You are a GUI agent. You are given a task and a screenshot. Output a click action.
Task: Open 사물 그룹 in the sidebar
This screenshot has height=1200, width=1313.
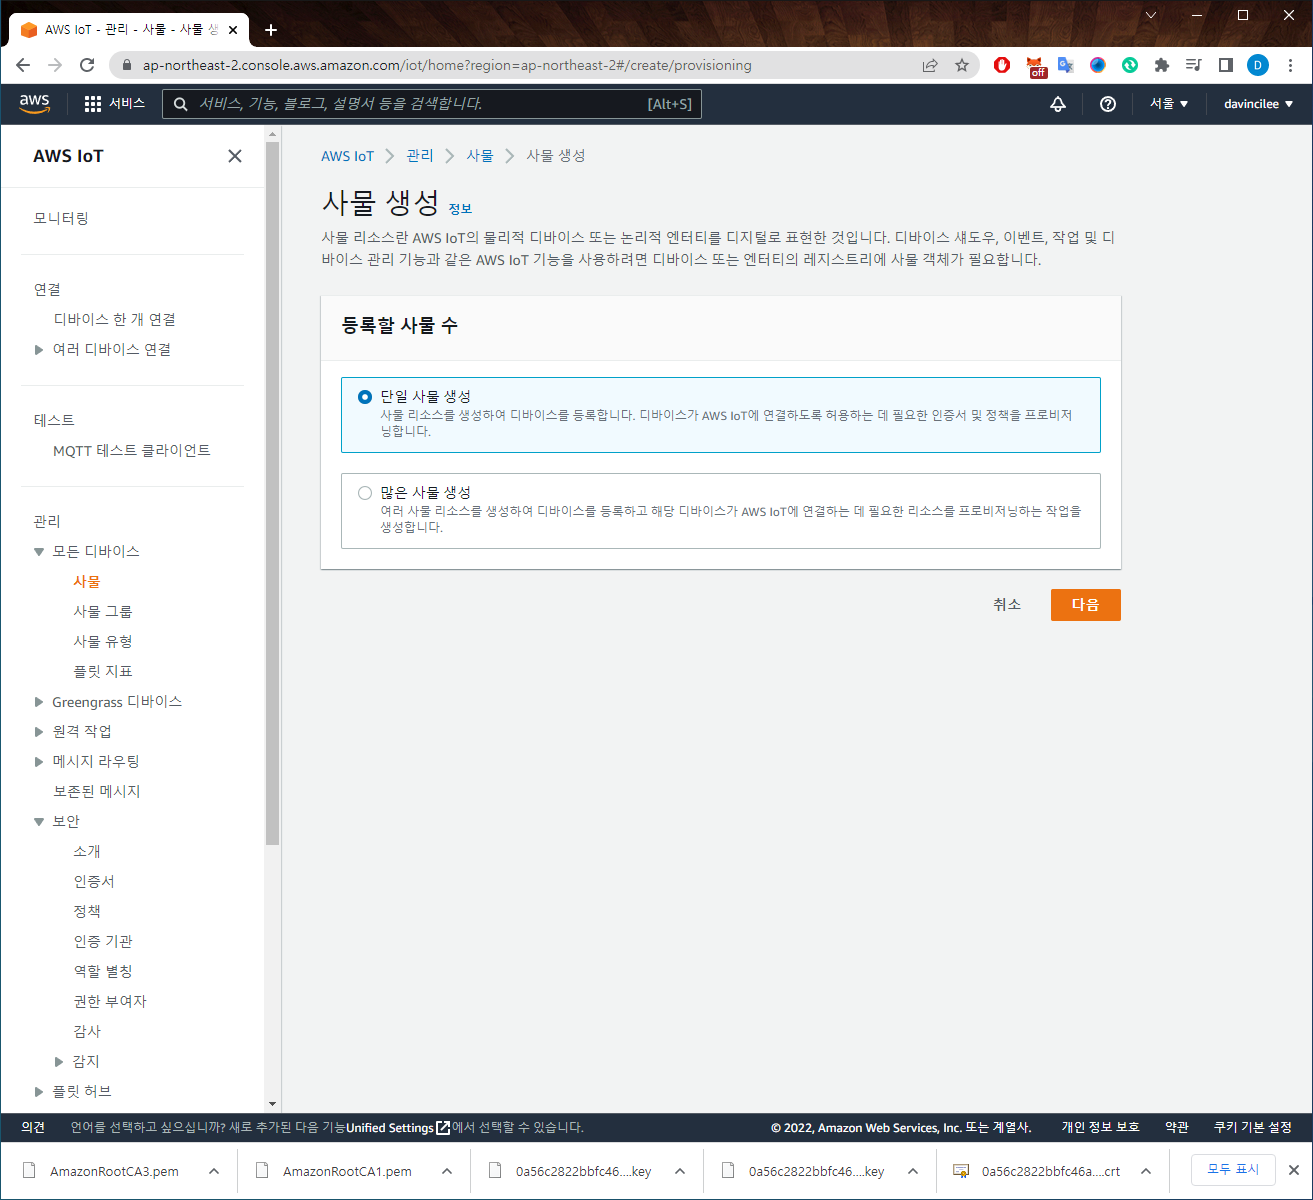103,611
